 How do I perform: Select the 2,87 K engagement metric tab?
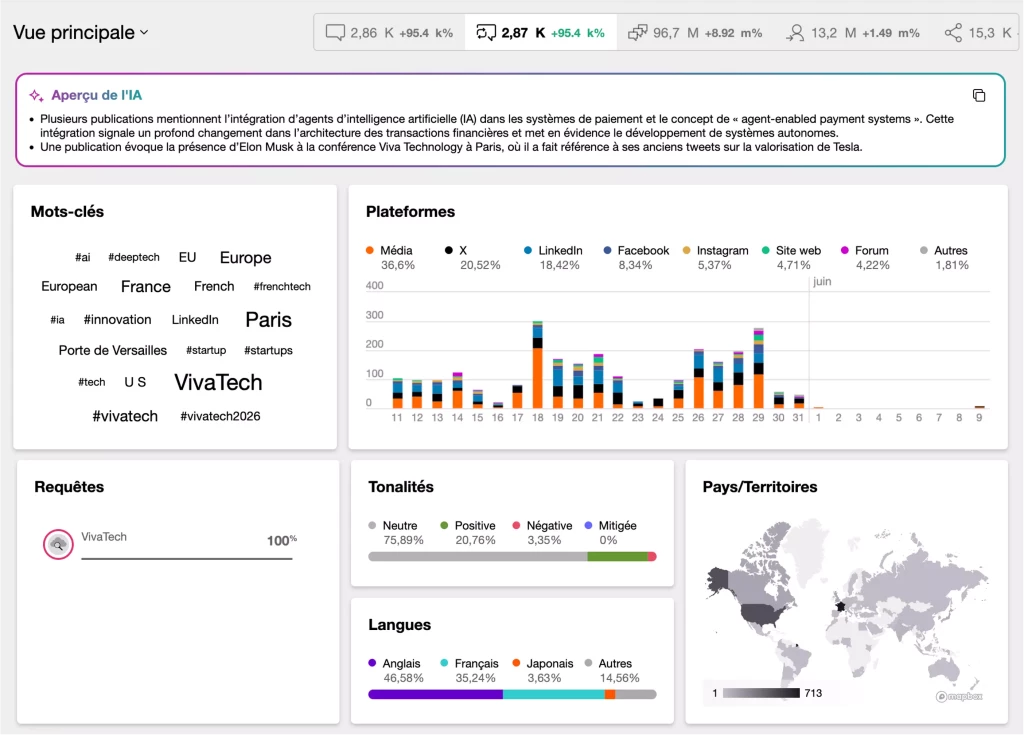click(540, 33)
